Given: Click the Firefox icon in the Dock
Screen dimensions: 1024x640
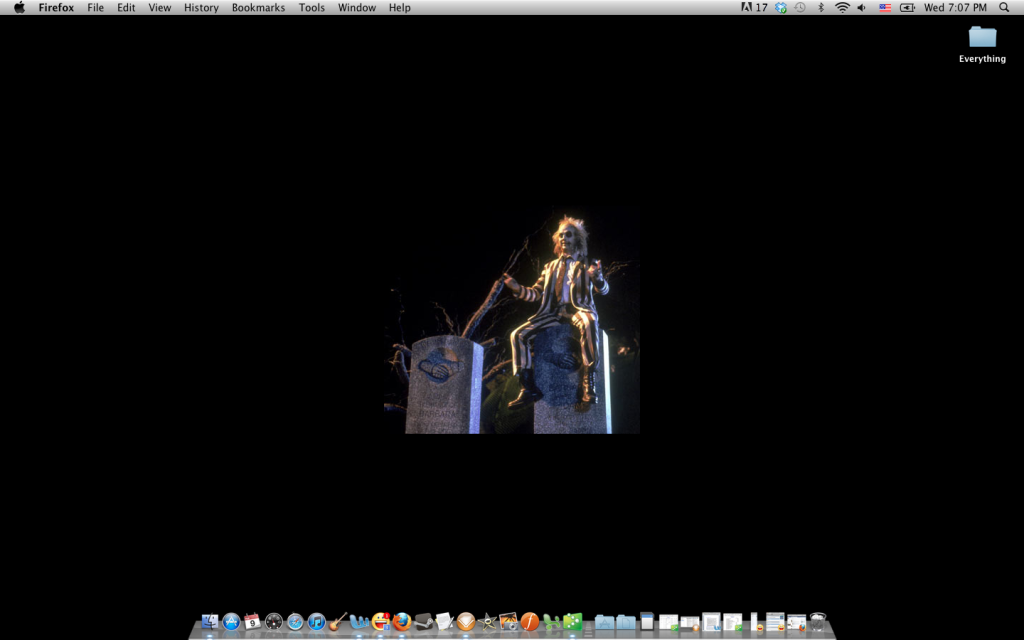Looking at the screenshot, I should coord(402,621).
